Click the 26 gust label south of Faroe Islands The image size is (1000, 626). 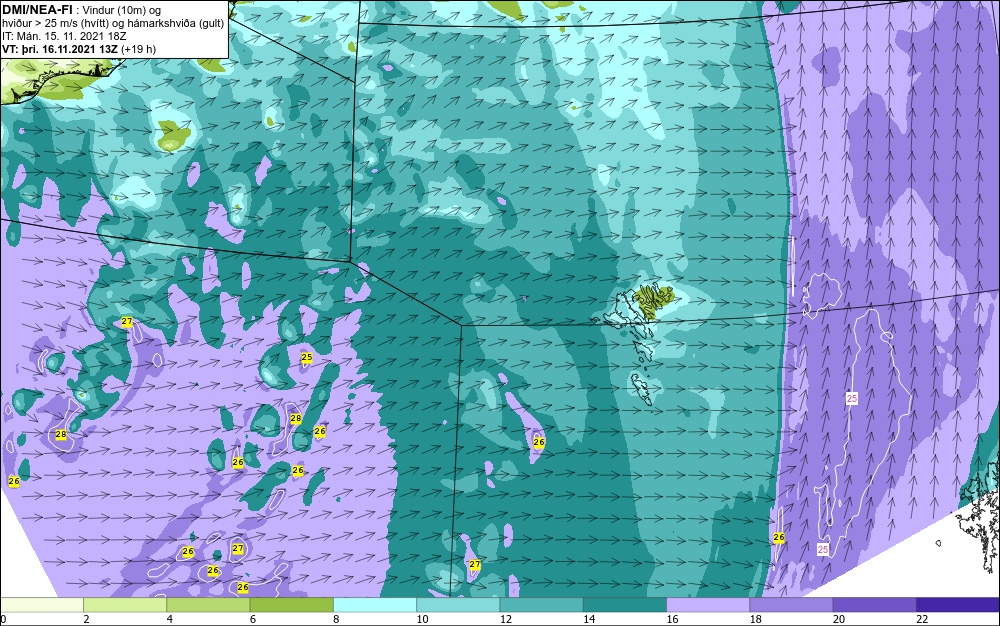point(539,442)
